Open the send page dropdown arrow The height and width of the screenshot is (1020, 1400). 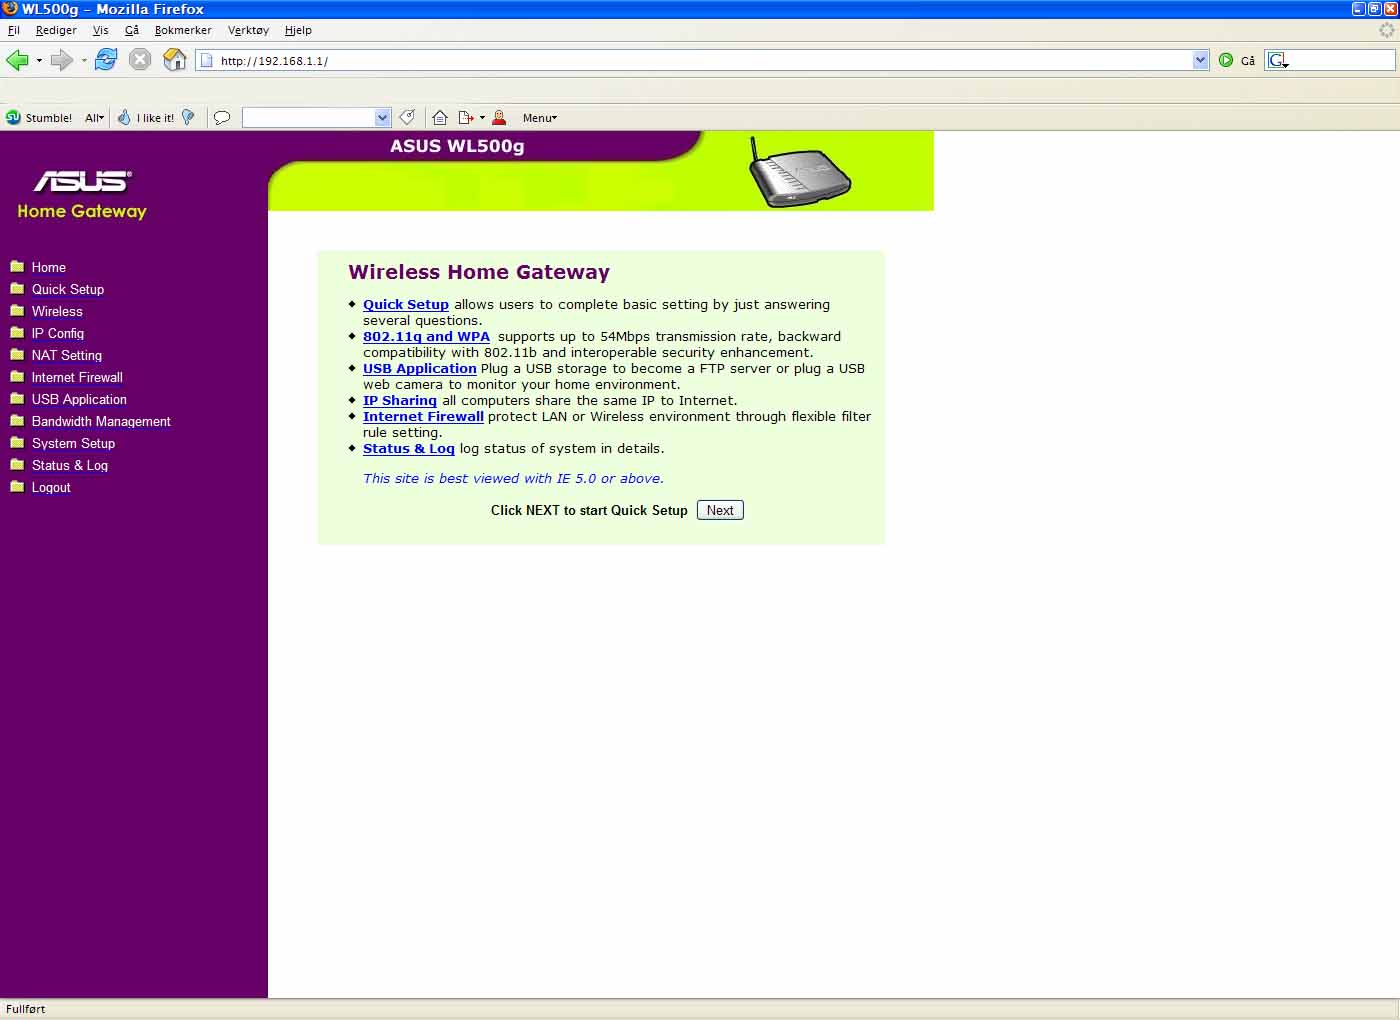click(482, 118)
